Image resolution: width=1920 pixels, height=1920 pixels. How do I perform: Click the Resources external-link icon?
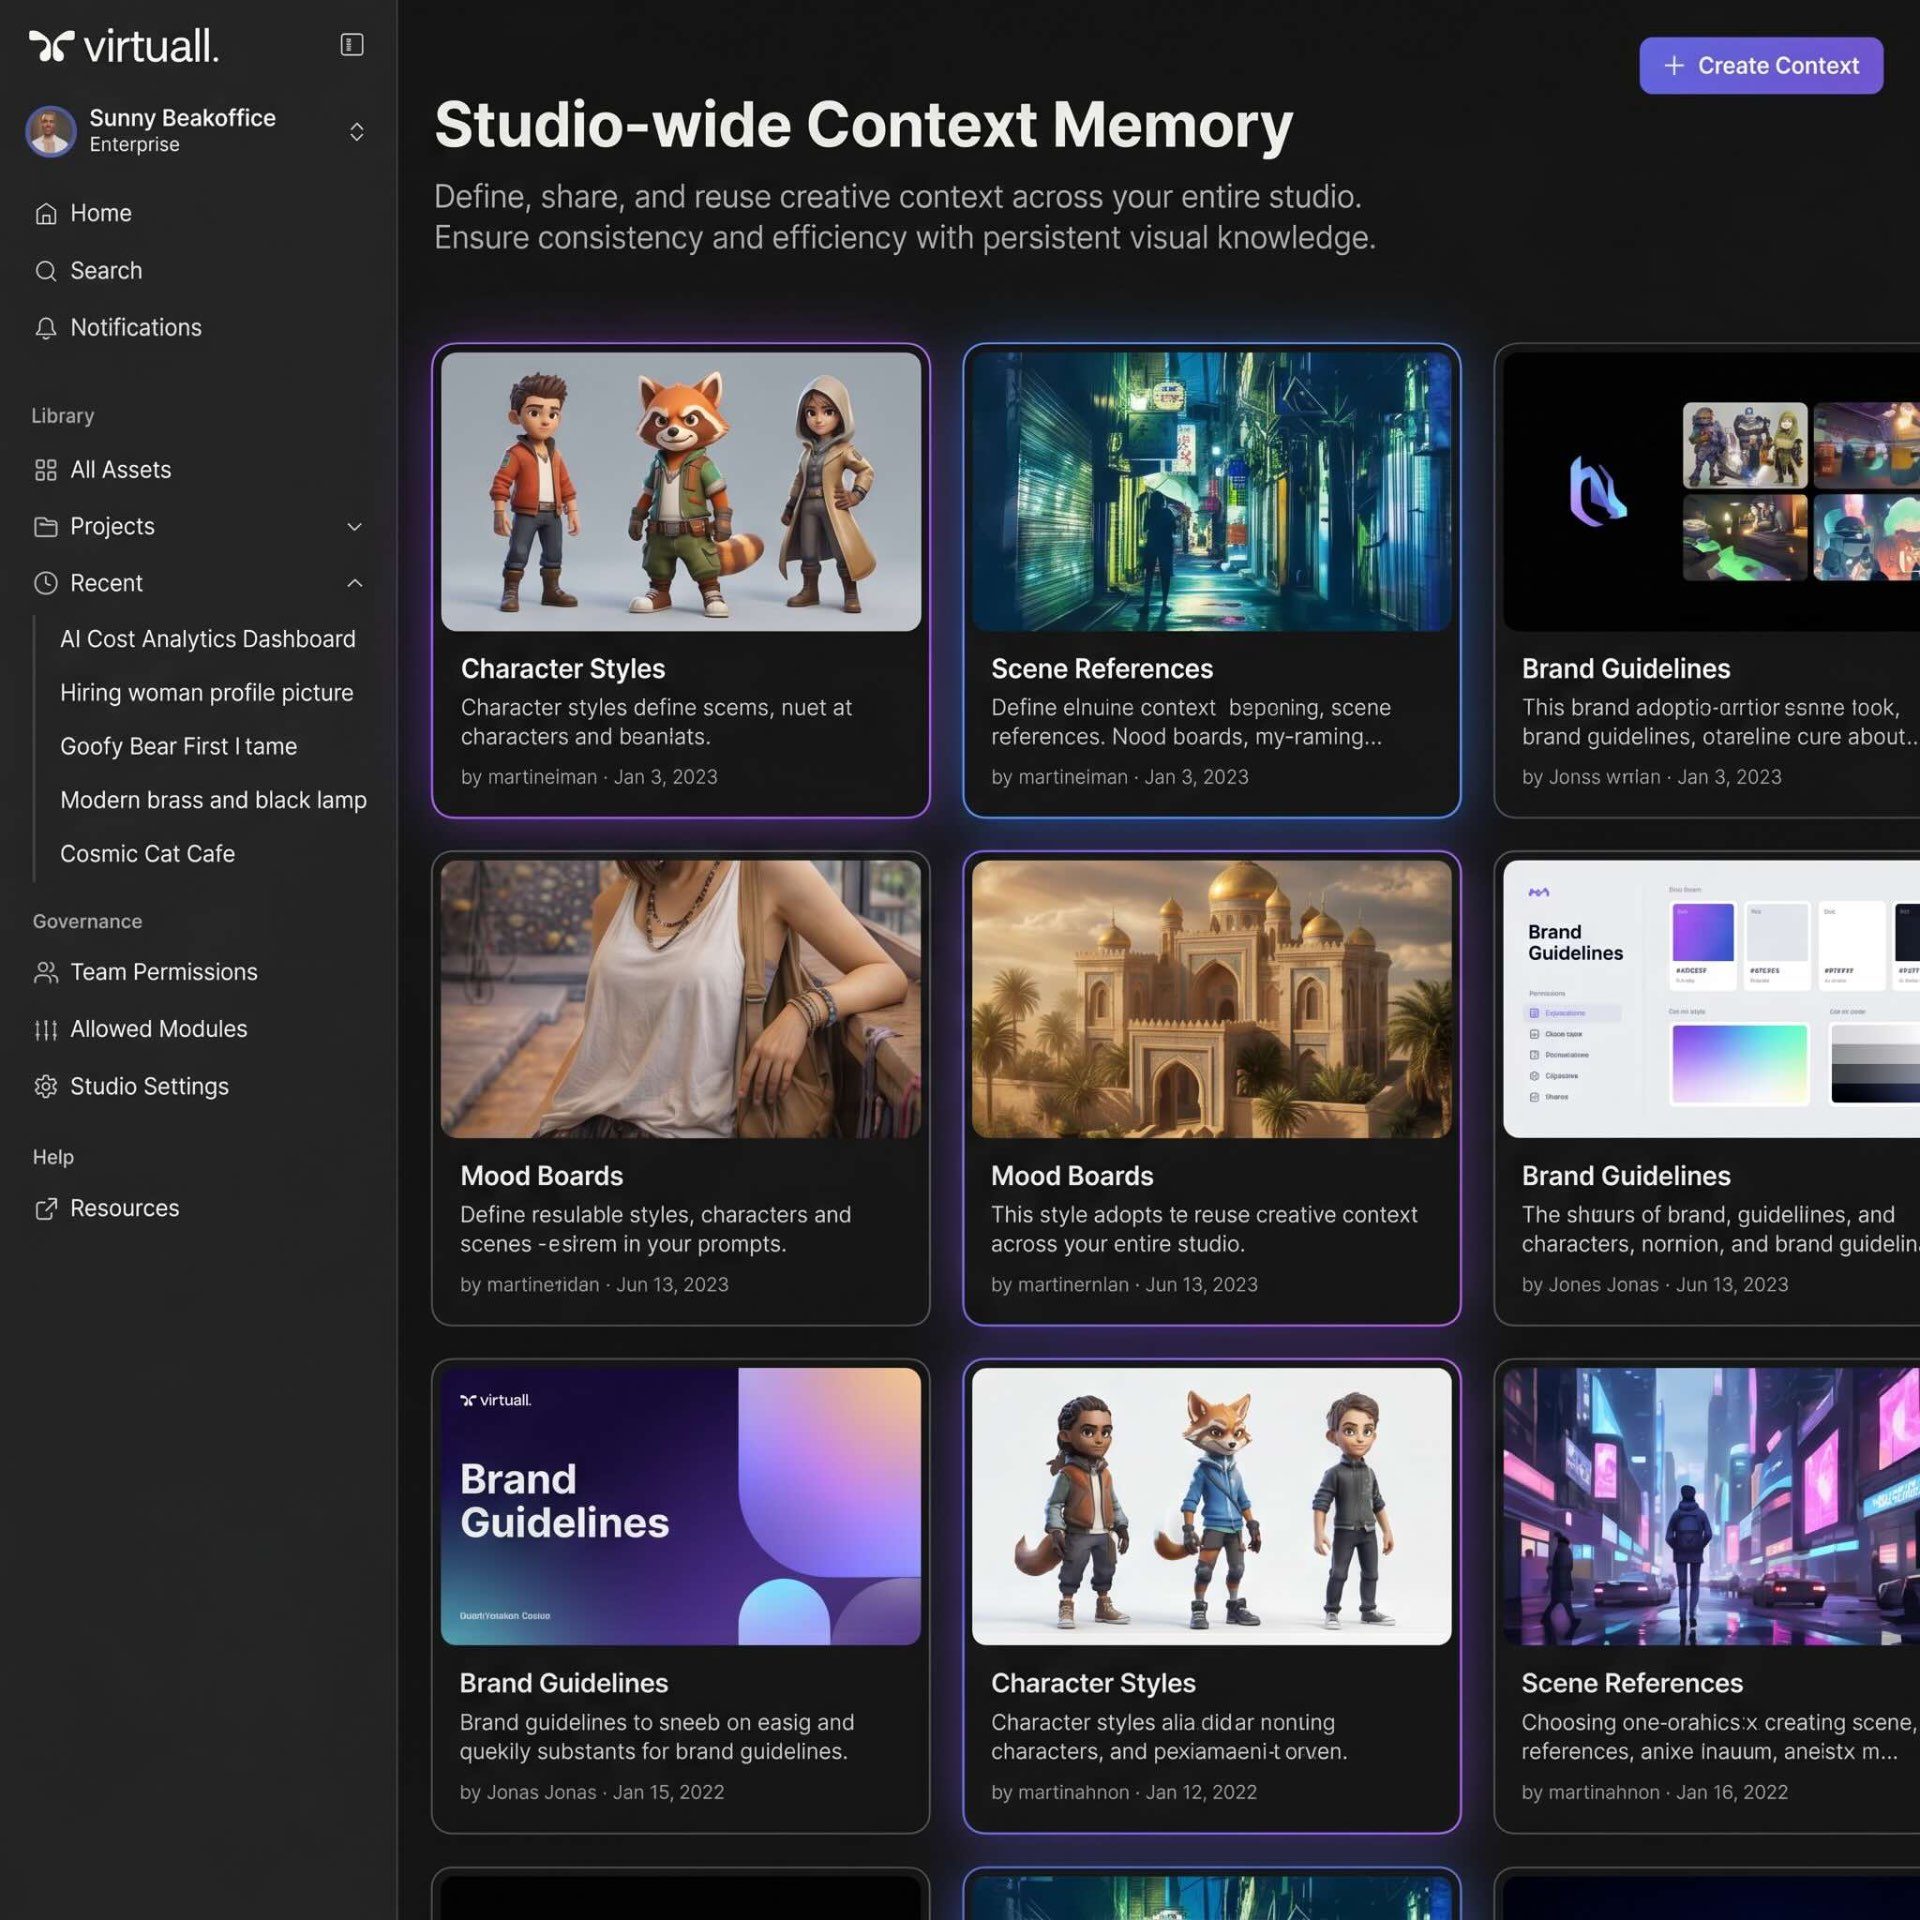pyautogui.click(x=46, y=1208)
